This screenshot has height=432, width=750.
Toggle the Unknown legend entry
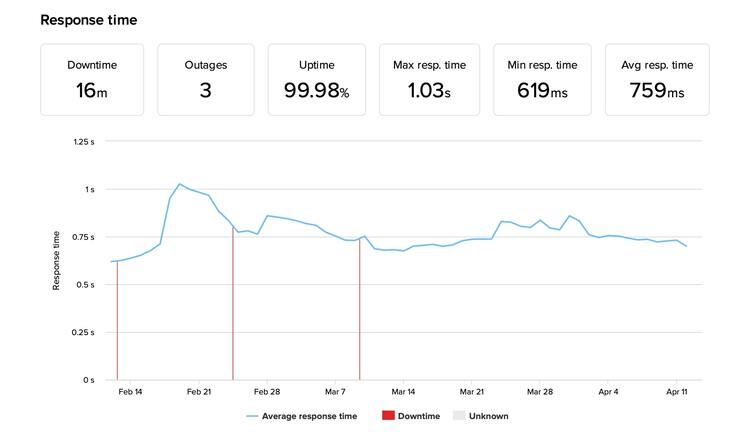click(x=481, y=416)
